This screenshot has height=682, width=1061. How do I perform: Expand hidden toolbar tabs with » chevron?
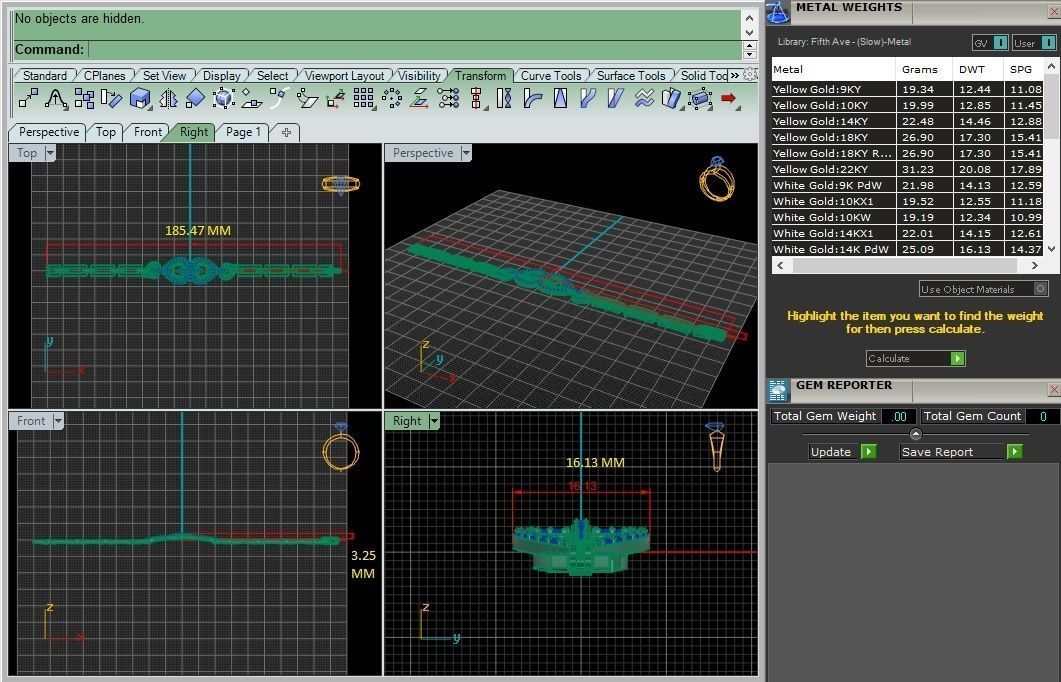pyautogui.click(x=735, y=75)
